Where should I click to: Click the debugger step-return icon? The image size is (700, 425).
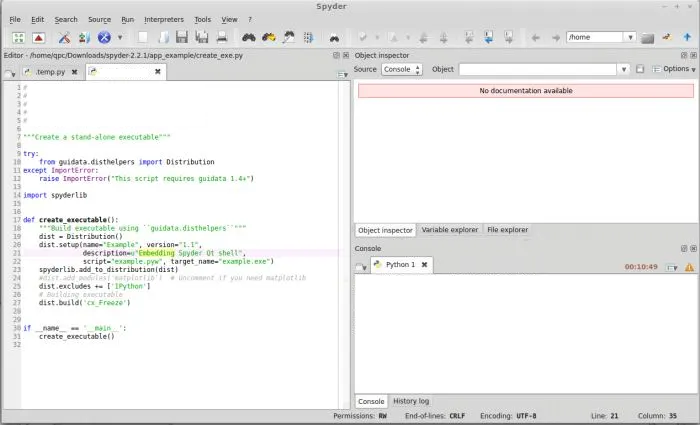pos(508,38)
